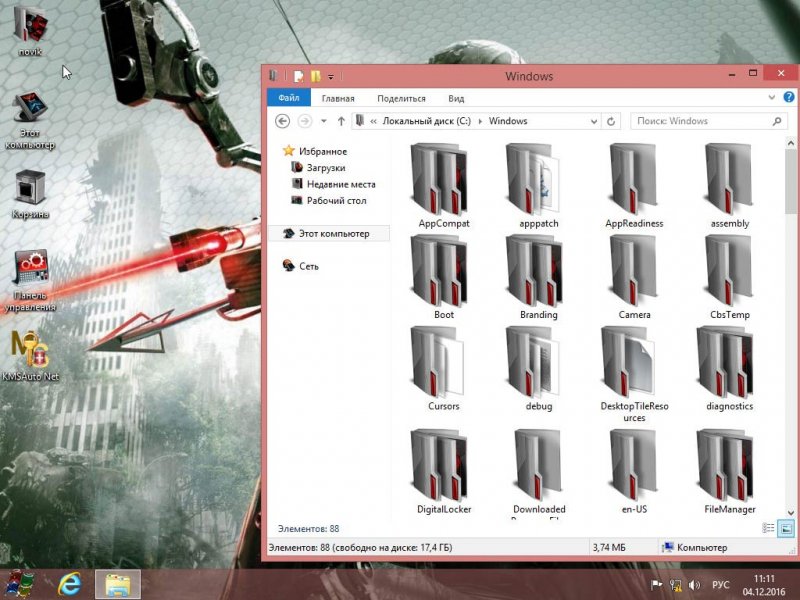The width and height of the screenshot is (800, 600).
Task: Open the assembly folder
Action: 729,185
